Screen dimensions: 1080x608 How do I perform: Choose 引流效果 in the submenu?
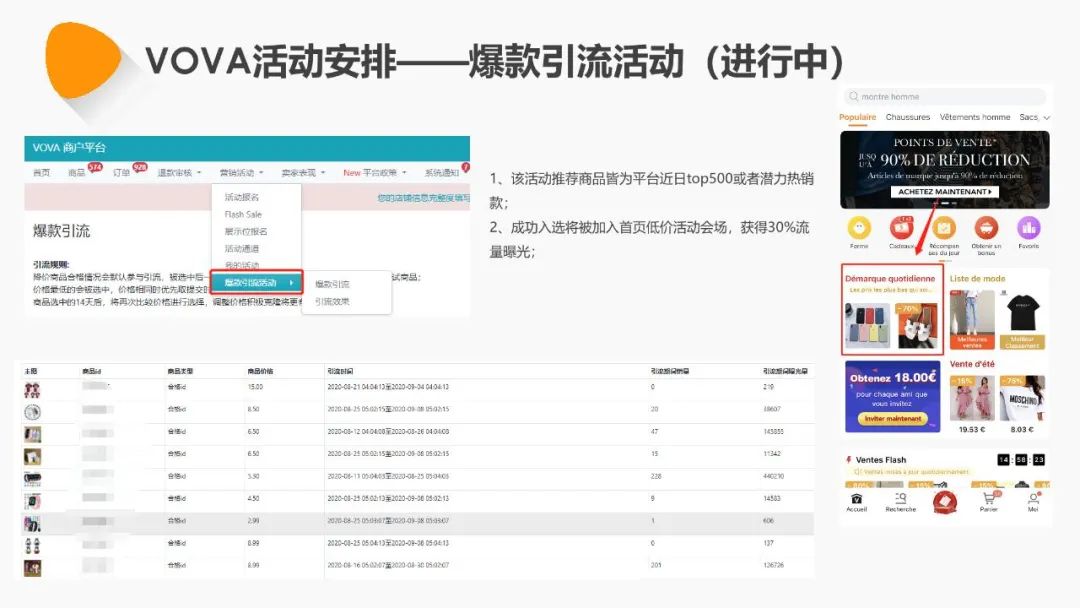click(x=333, y=302)
